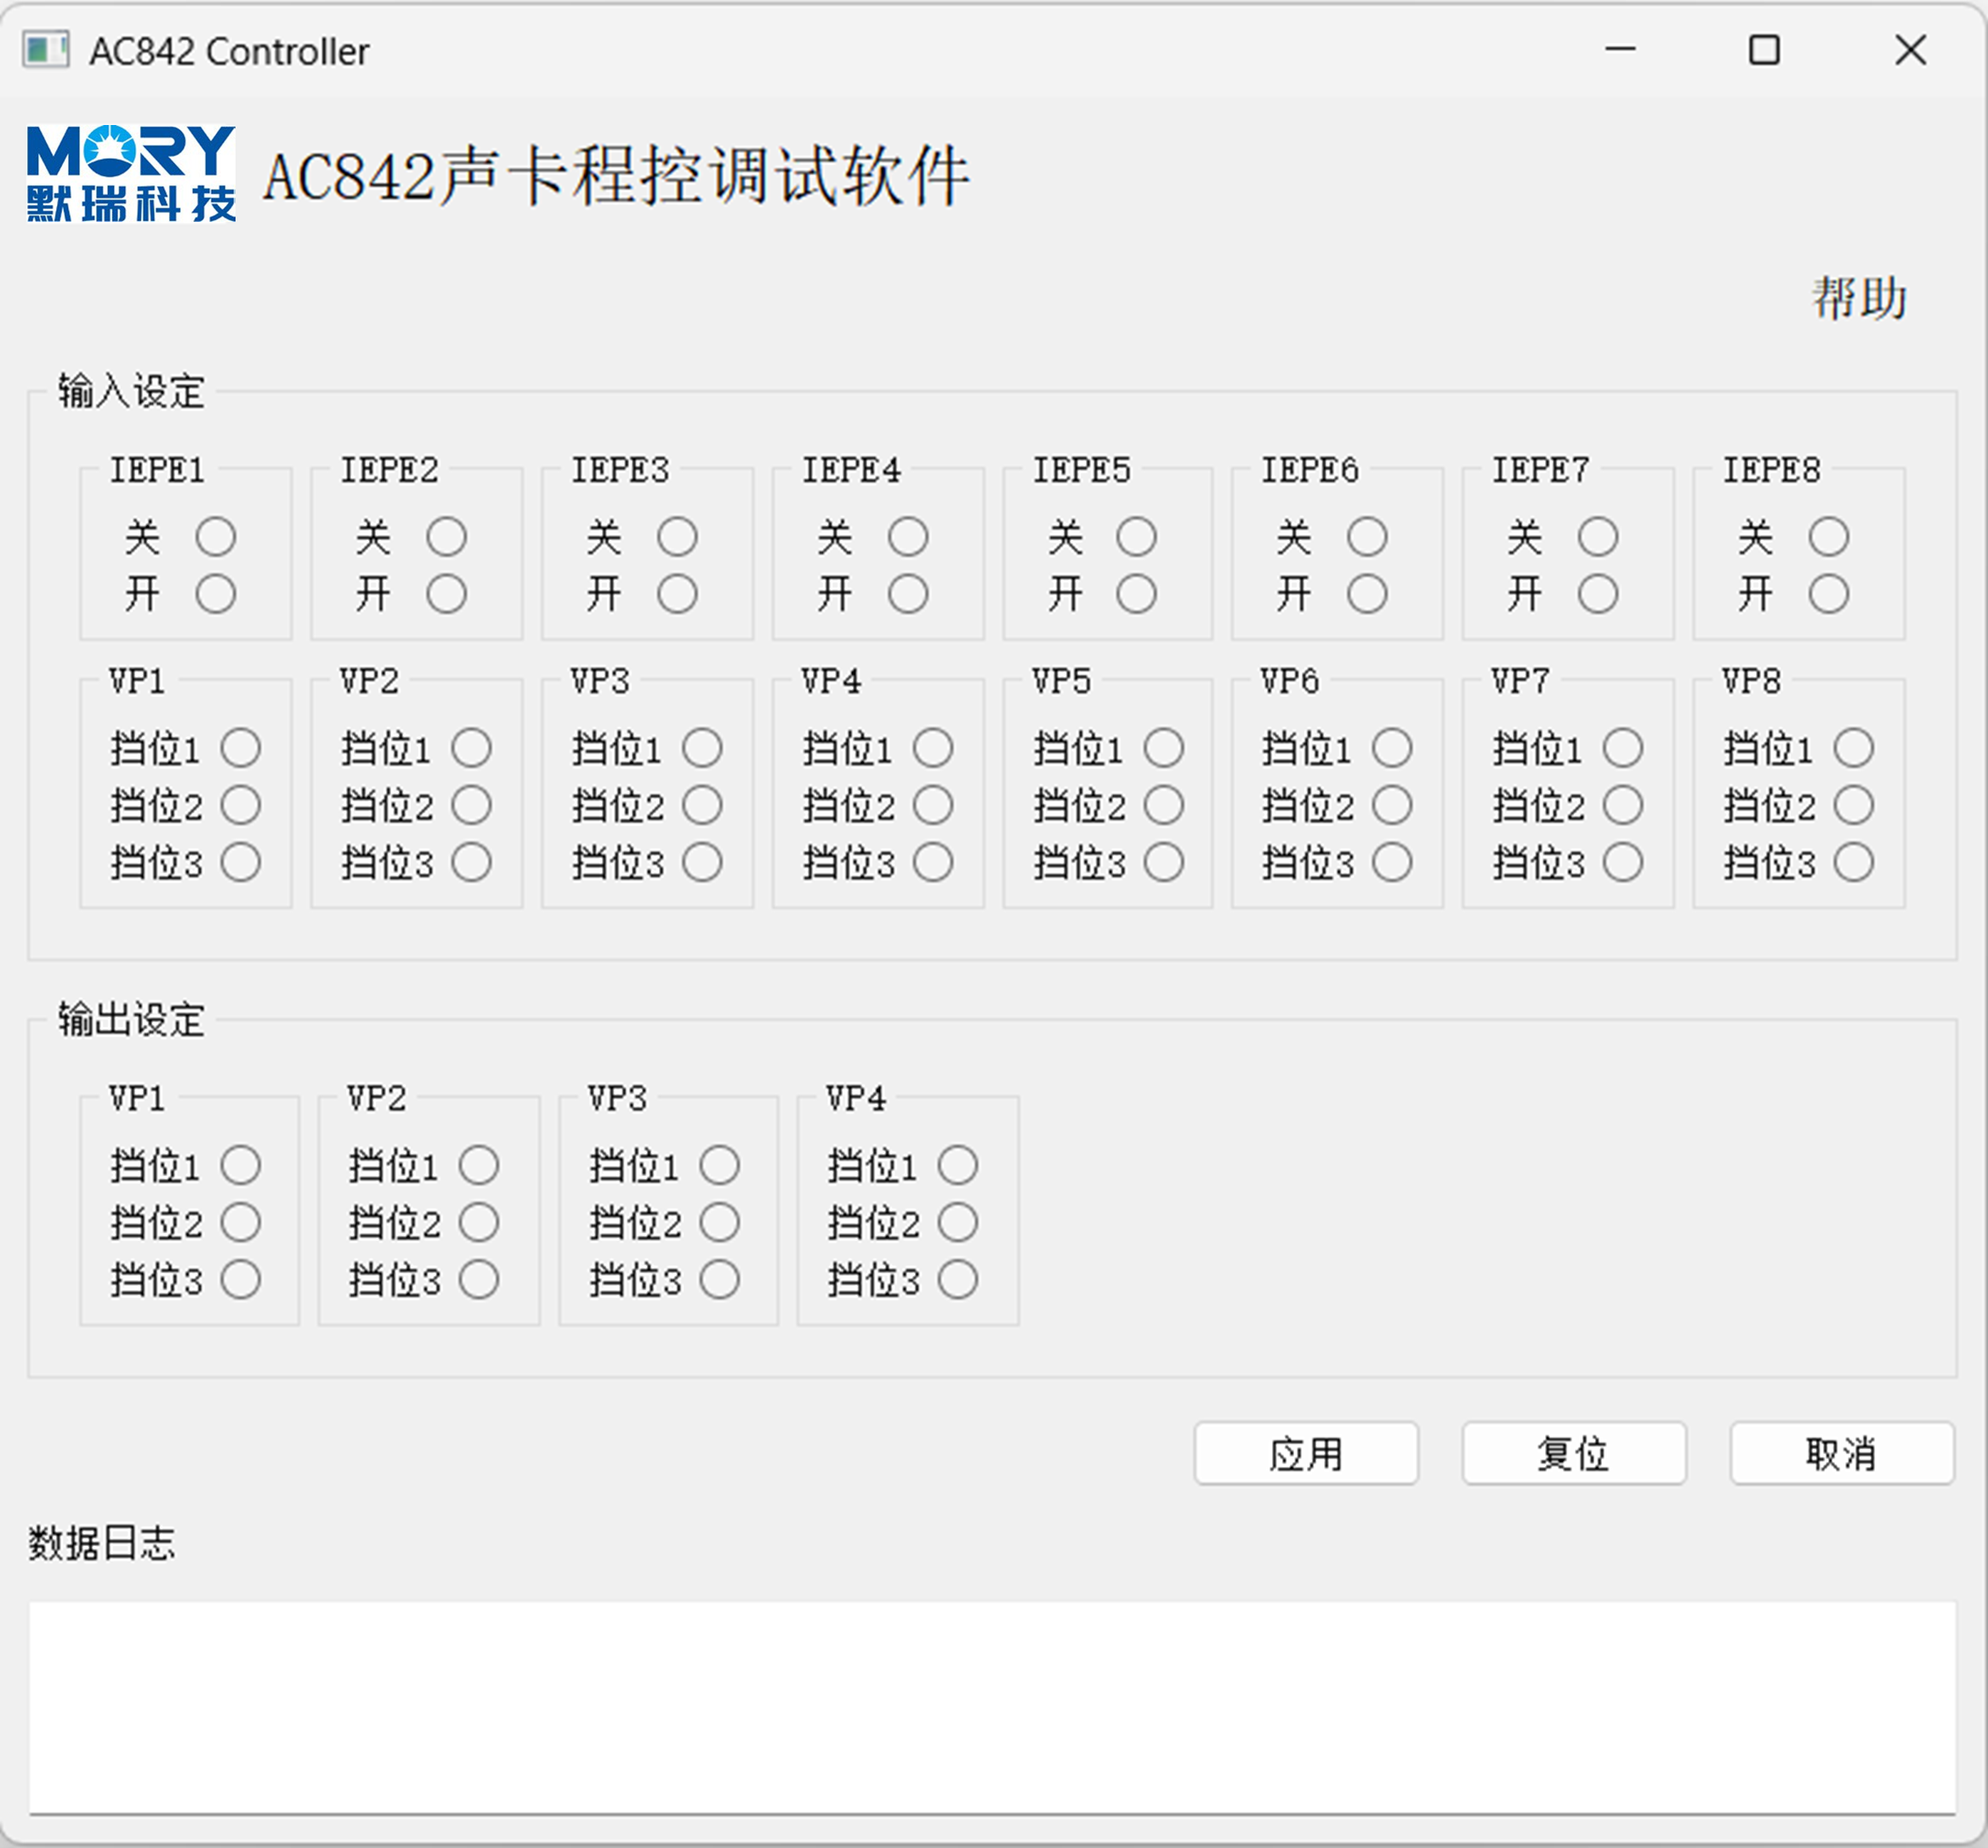The height and width of the screenshot is (1848, 1988).
Task: Maximize the AC842 Controller window
Action: 1764,50
